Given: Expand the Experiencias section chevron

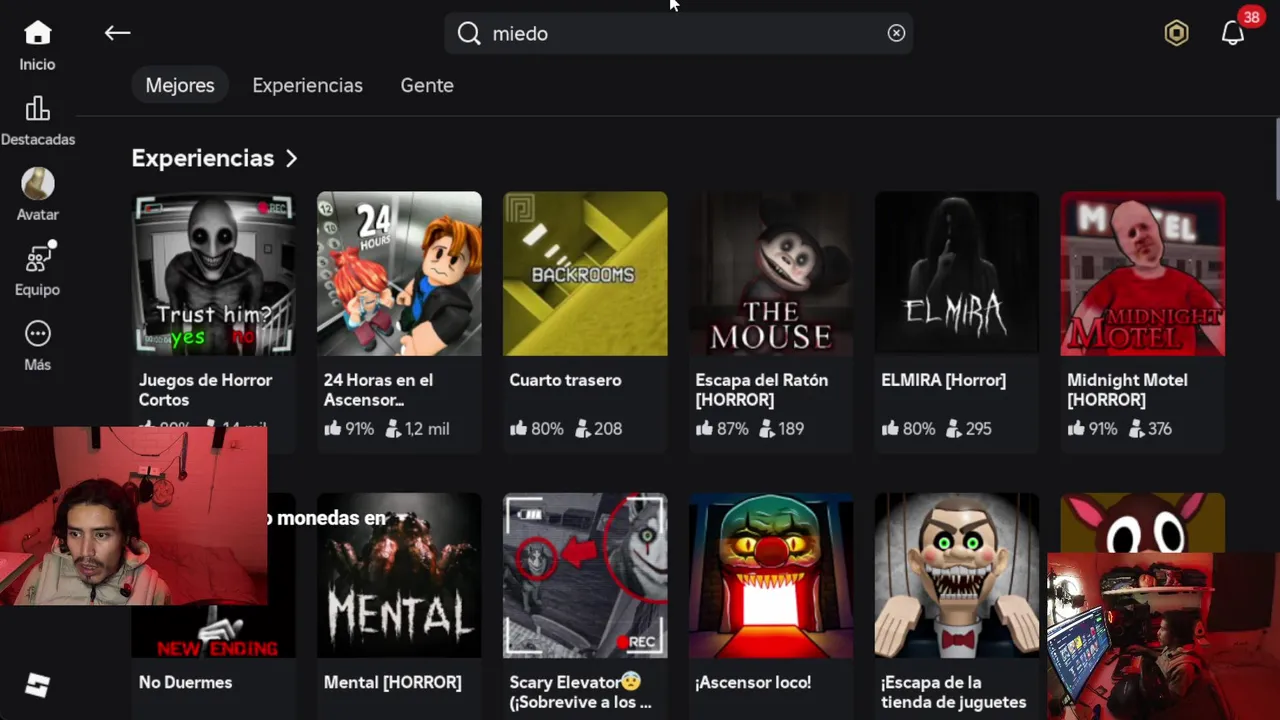Looking at the screenshot, I should [x=291, y=158].
